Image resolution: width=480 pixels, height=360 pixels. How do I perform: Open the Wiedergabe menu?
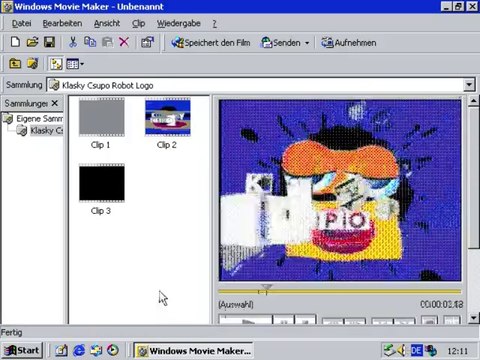point(179,23)
